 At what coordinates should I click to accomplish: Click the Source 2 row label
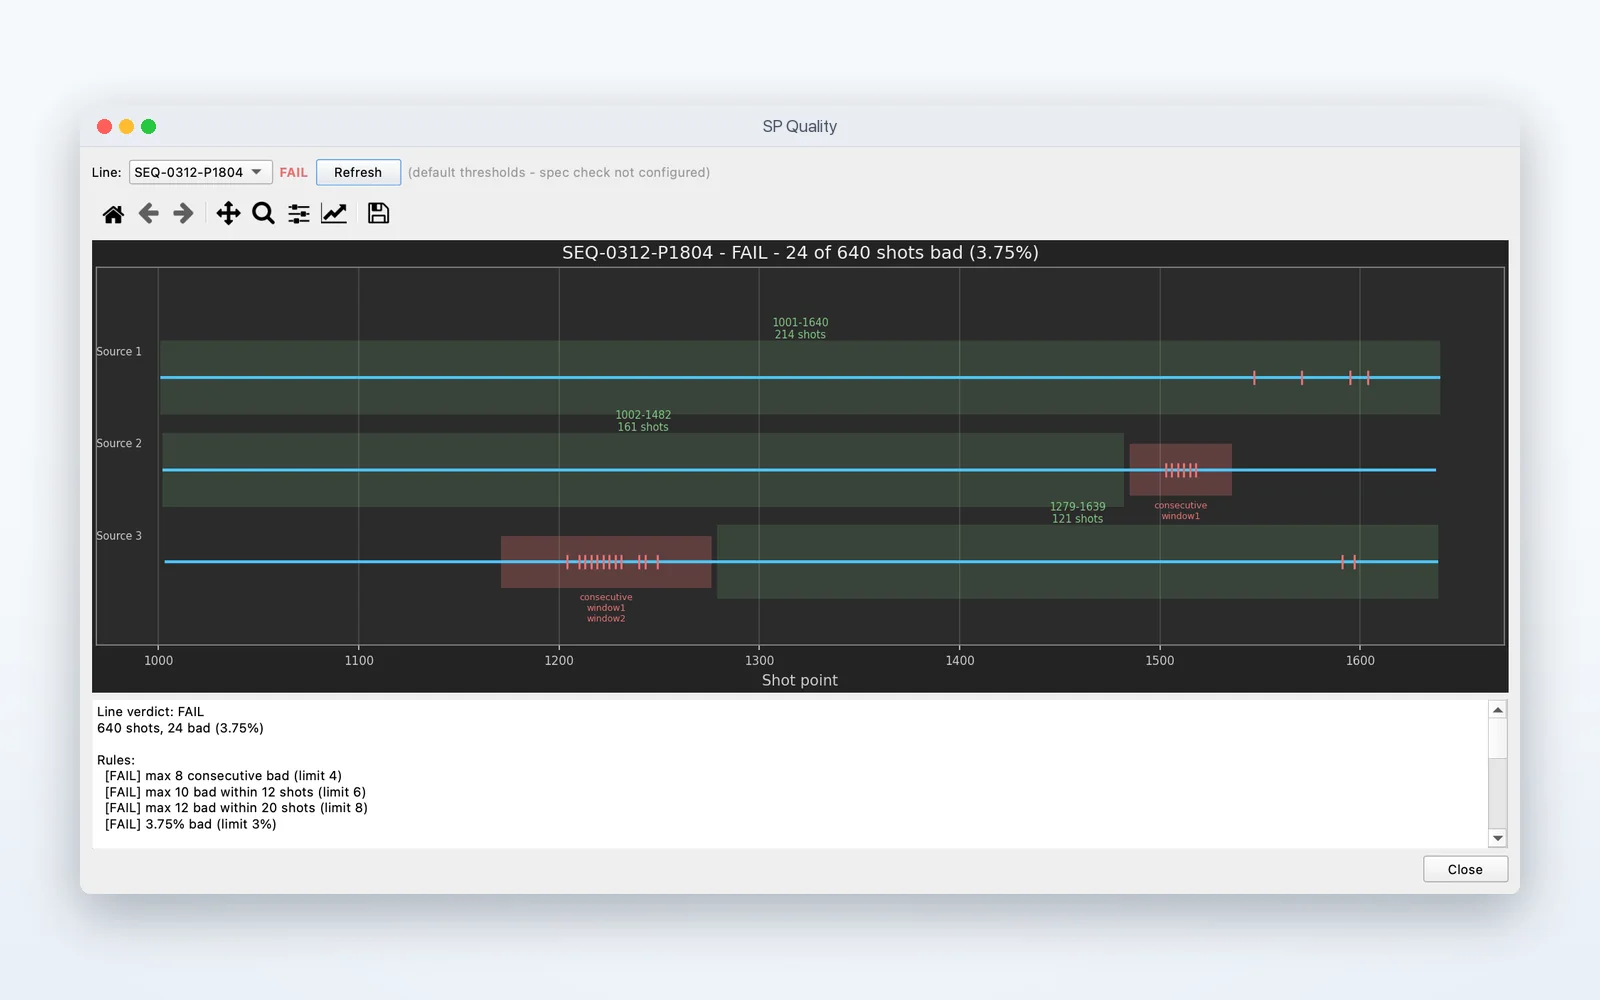119,444
